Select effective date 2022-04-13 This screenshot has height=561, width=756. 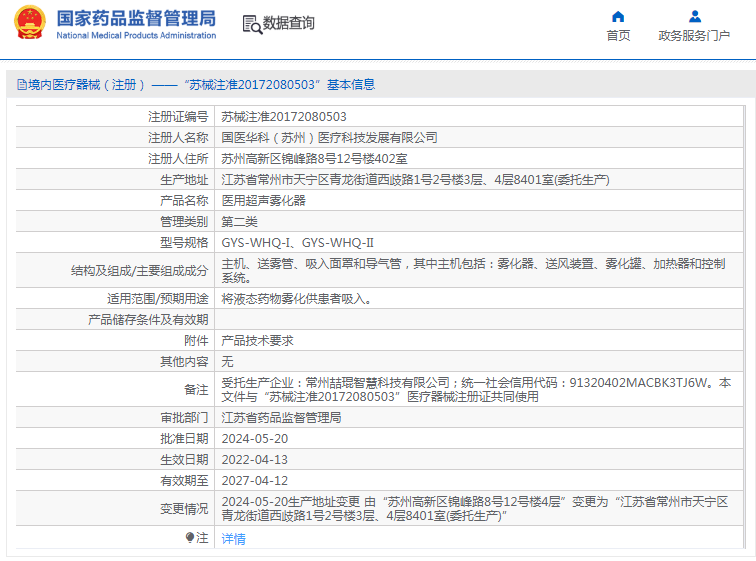pos(255,460)
